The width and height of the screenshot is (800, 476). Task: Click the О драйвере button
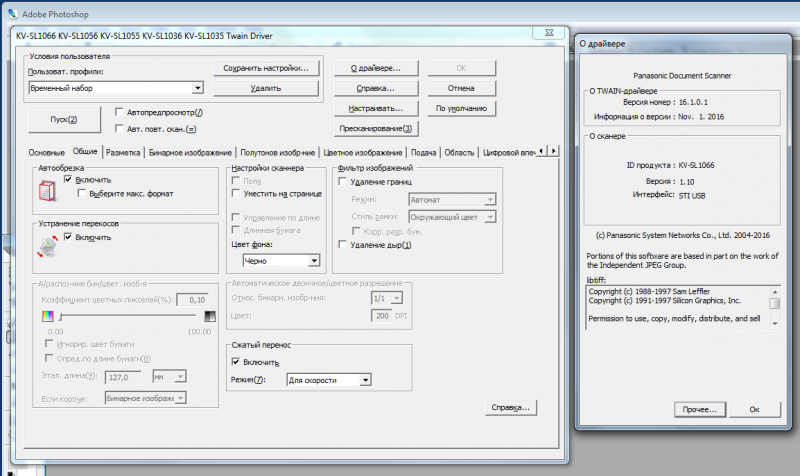[x=376, y=68]
